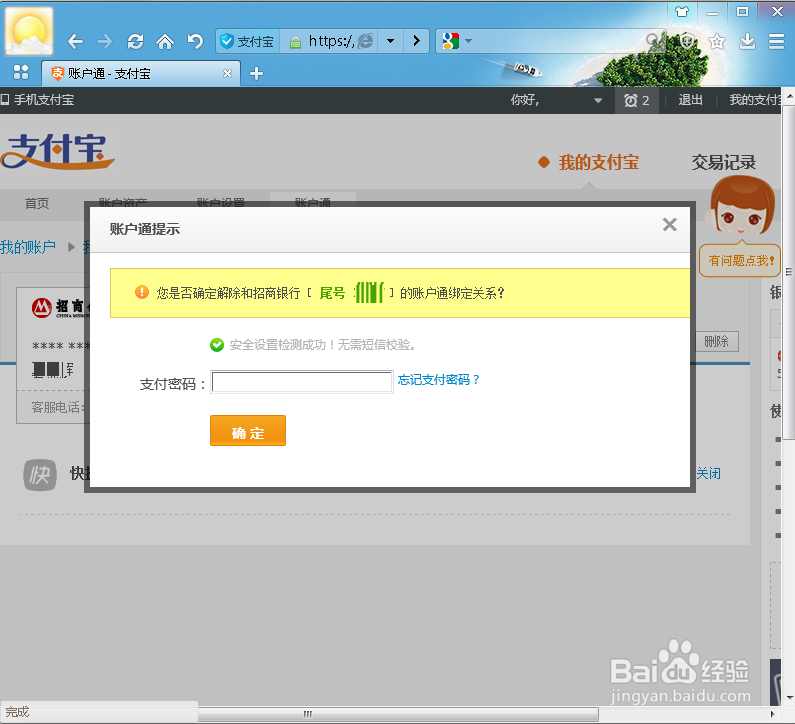Close the 账户通提示 dialog with X

pos(670,225)
